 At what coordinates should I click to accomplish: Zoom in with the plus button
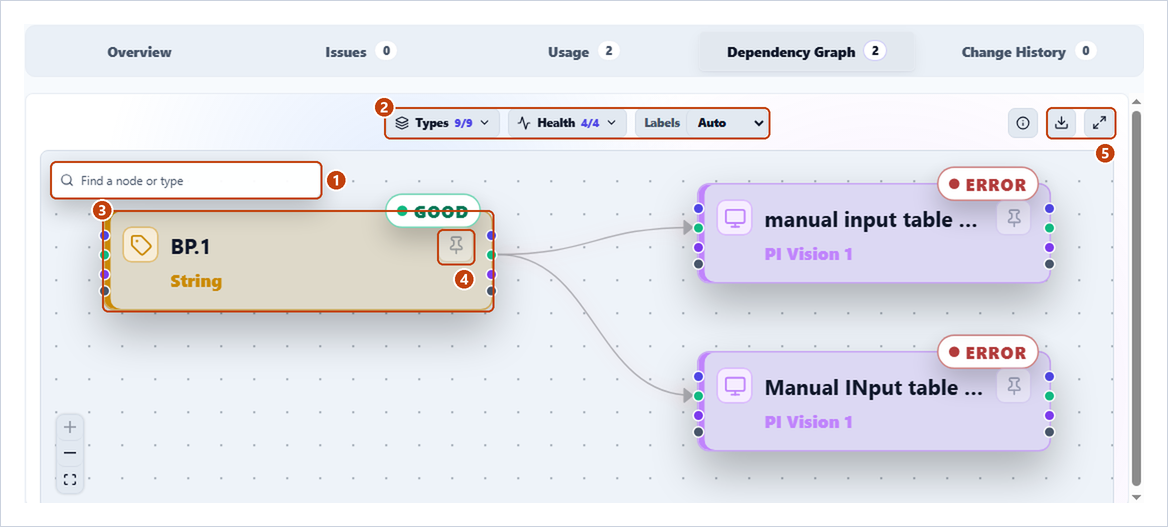click(x=70, y=428)
